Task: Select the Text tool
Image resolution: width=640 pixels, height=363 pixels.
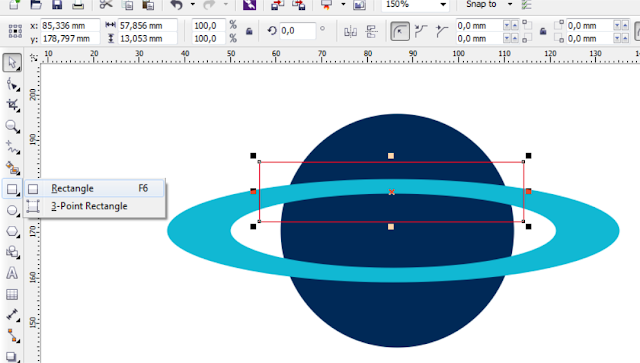Action: click(x=12, y=273)
